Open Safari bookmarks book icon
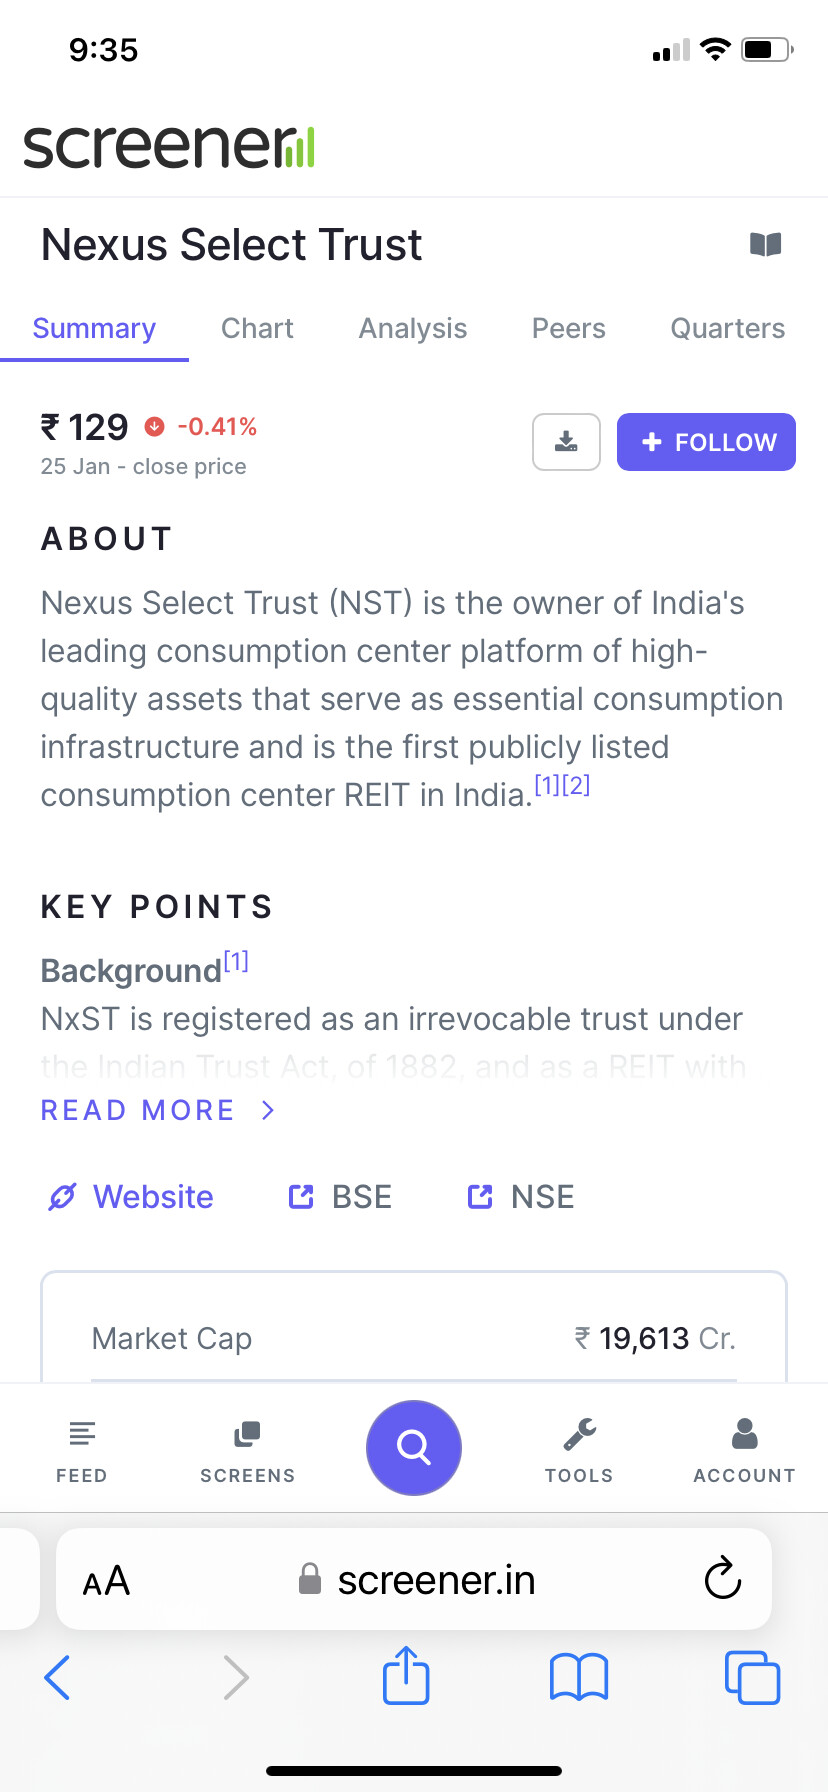 click(x=579, y=1677)
